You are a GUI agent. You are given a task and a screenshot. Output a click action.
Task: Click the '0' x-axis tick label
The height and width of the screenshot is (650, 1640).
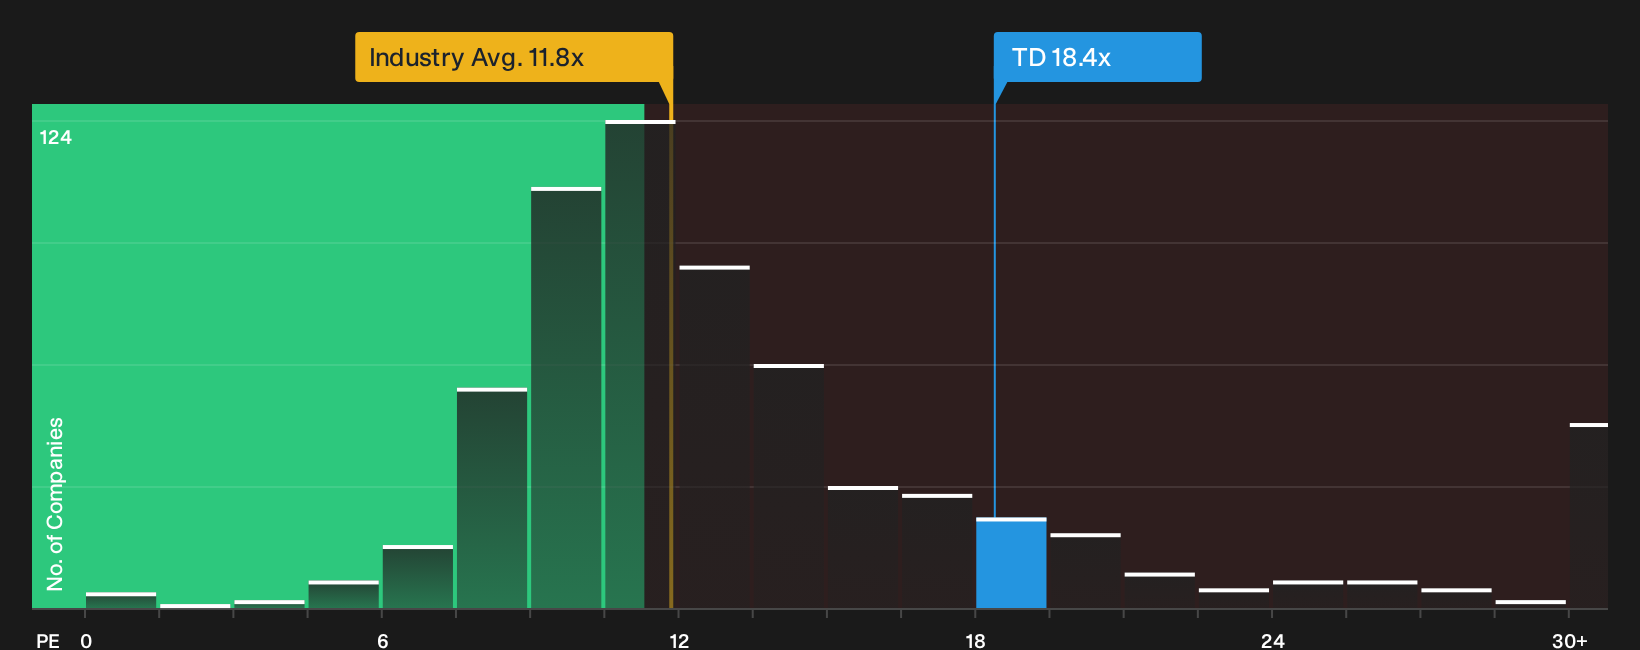[x=86, y=641]
